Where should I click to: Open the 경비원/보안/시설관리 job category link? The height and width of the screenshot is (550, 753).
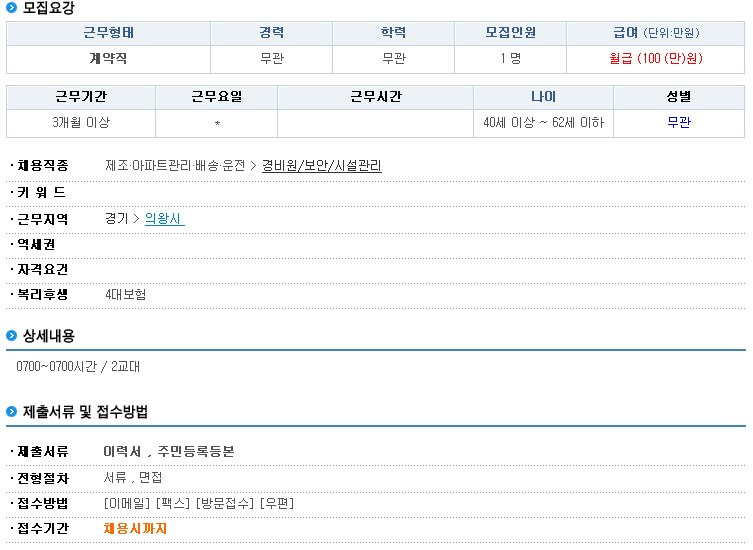point(321,166)
